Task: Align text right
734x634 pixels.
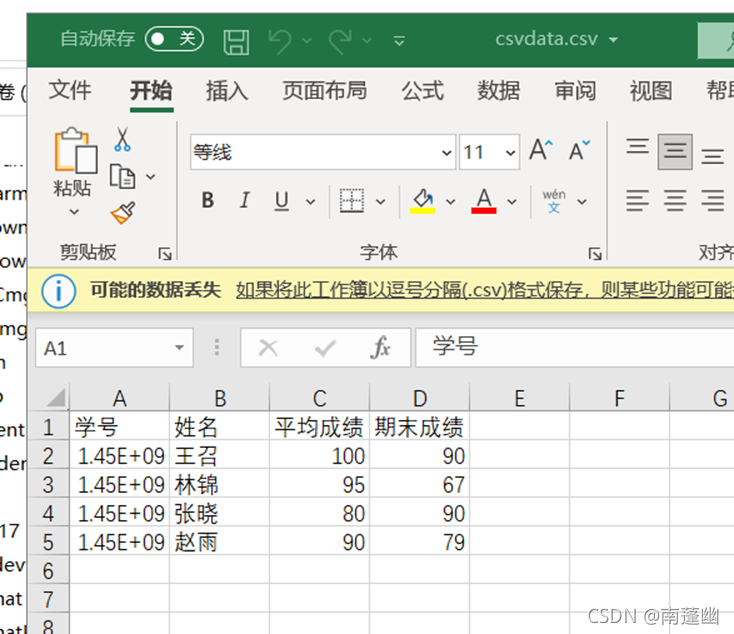Action: [x=712, y=200]
